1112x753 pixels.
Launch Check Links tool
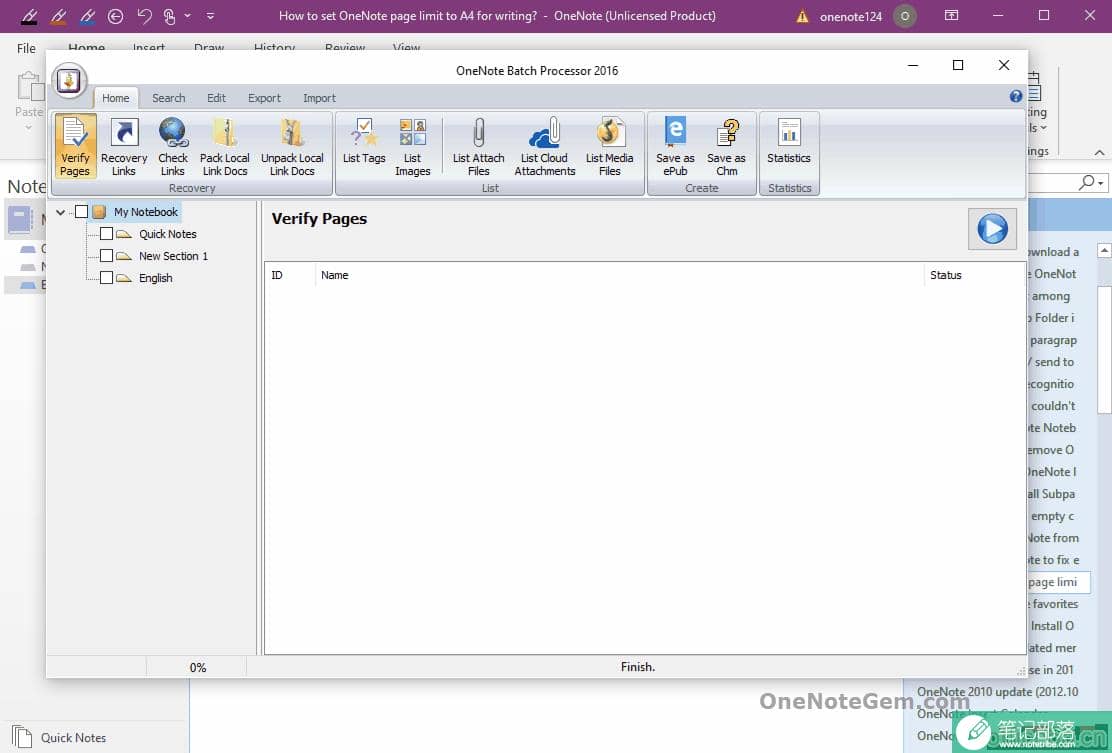(x=172, y=147)
